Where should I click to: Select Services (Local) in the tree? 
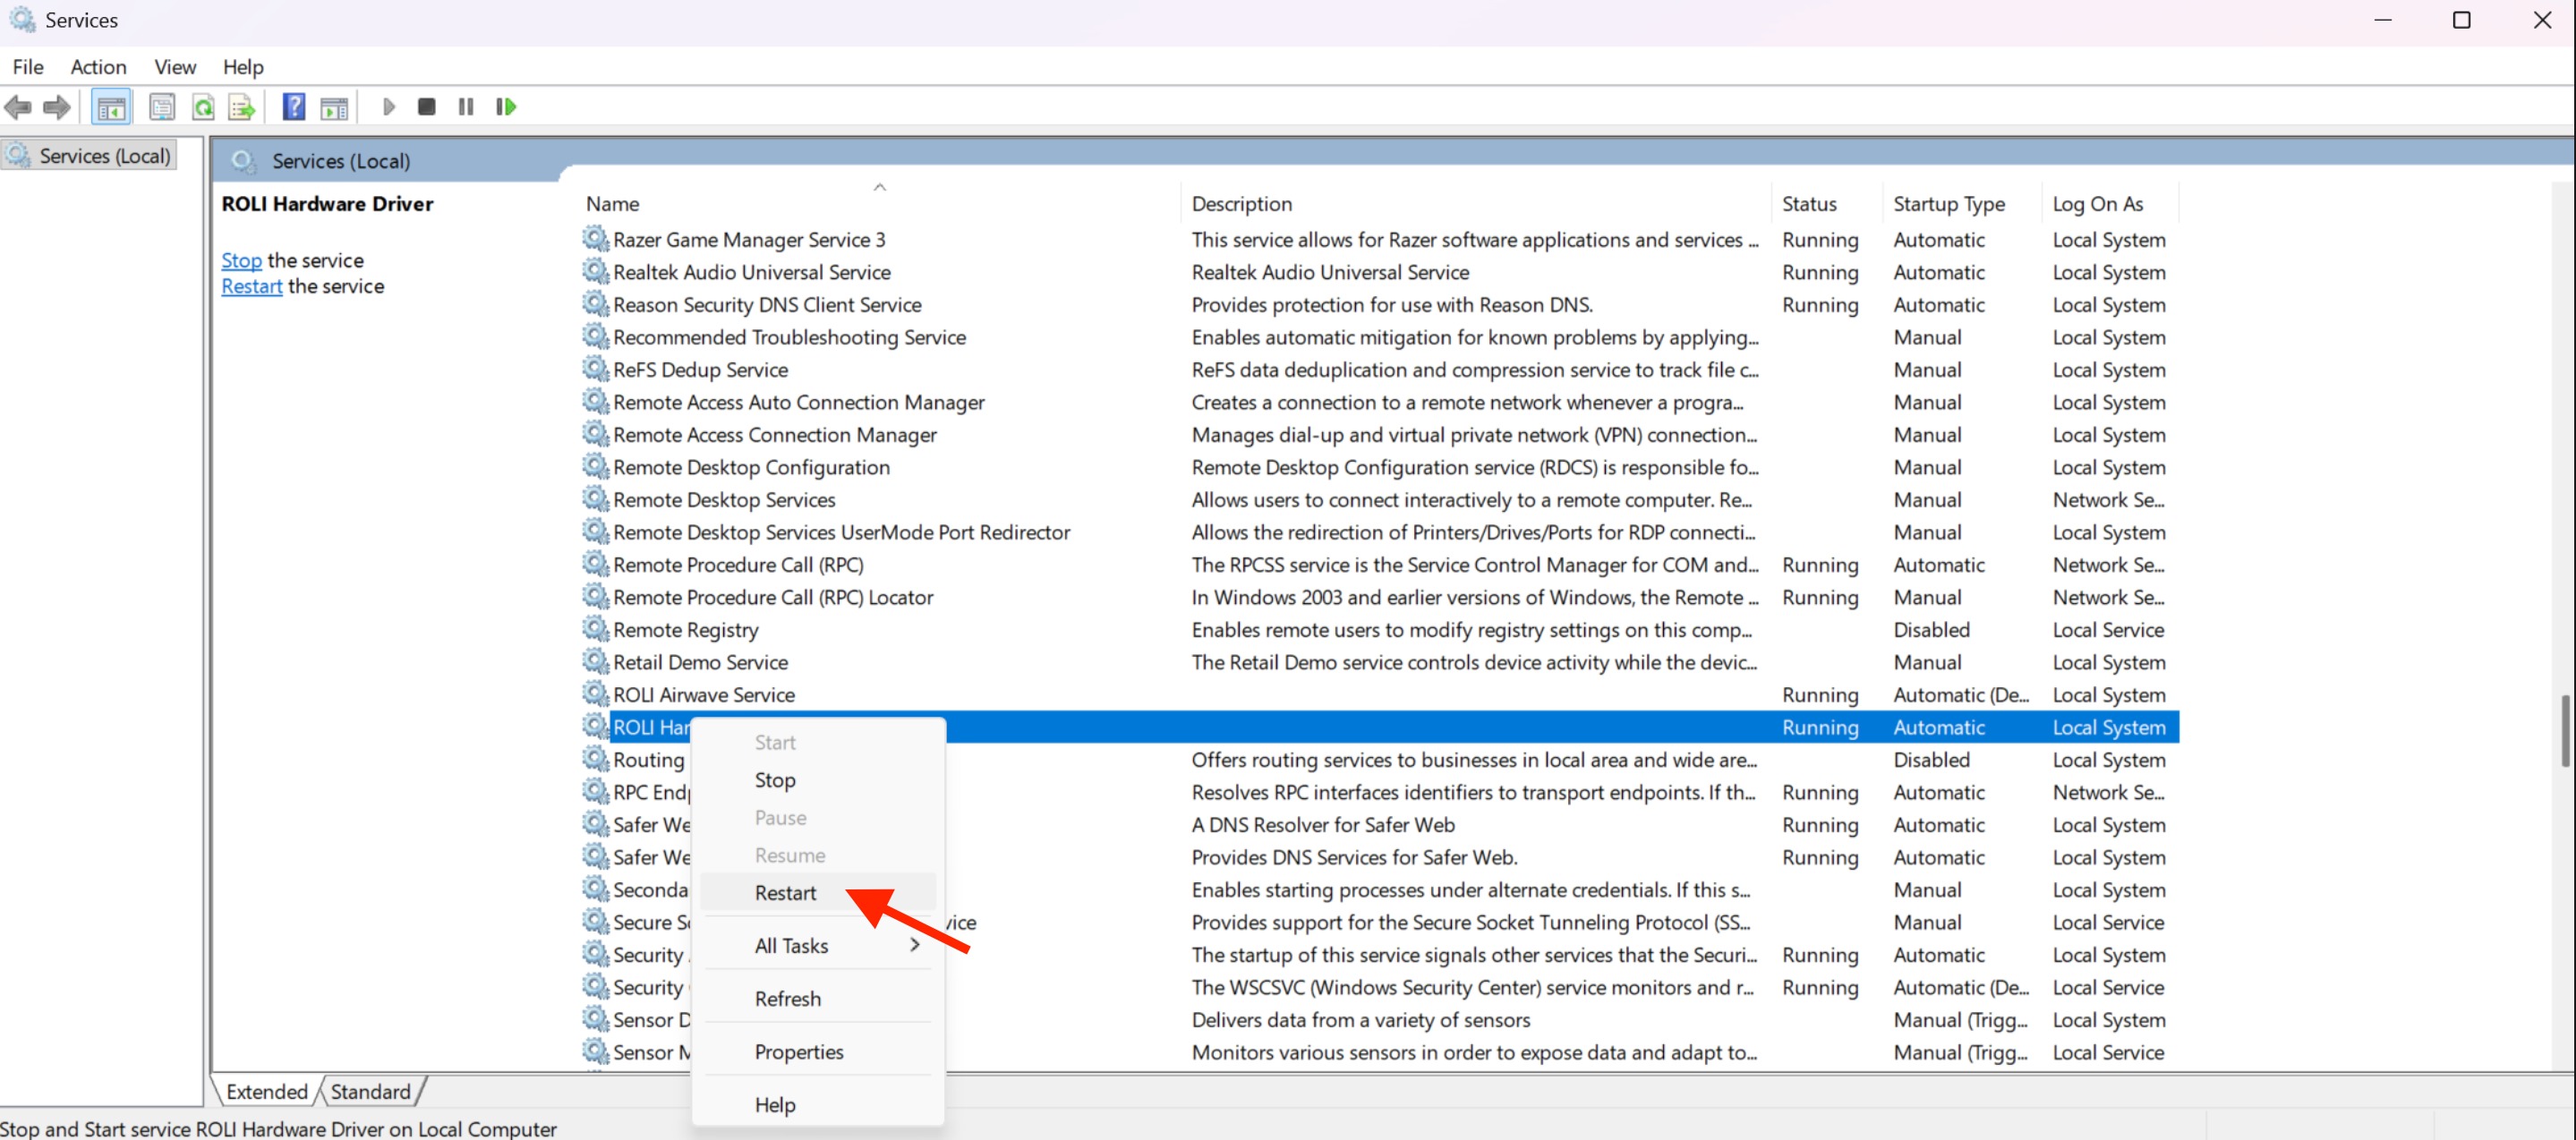pos(104,156)
